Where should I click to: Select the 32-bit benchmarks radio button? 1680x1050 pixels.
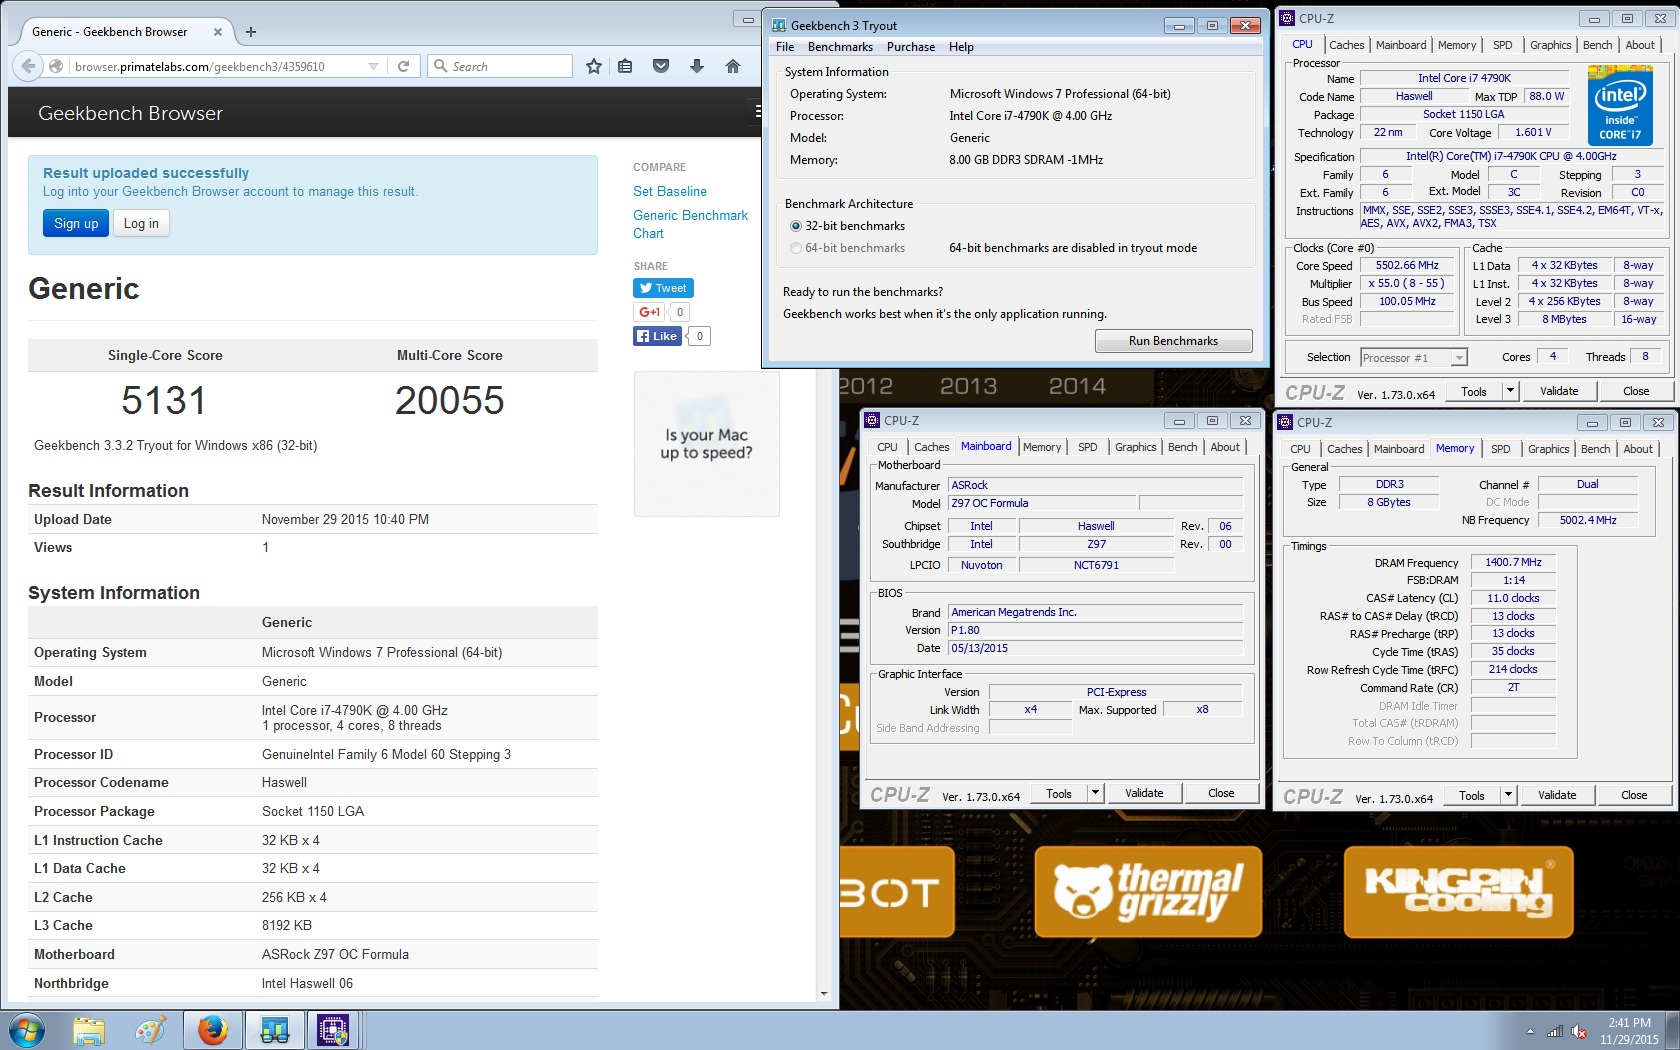coord(796,226)
